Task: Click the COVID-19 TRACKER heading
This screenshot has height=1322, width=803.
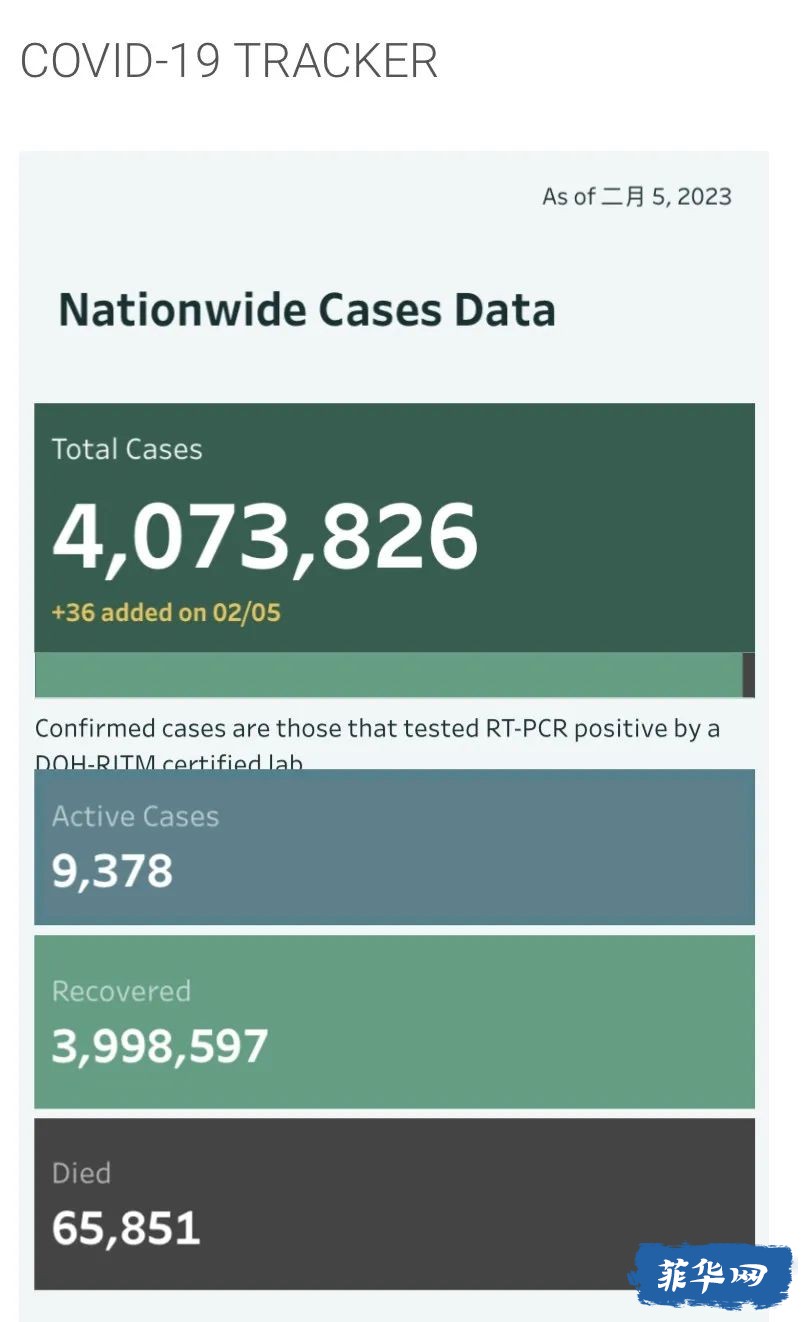Action: click(229, 62)
